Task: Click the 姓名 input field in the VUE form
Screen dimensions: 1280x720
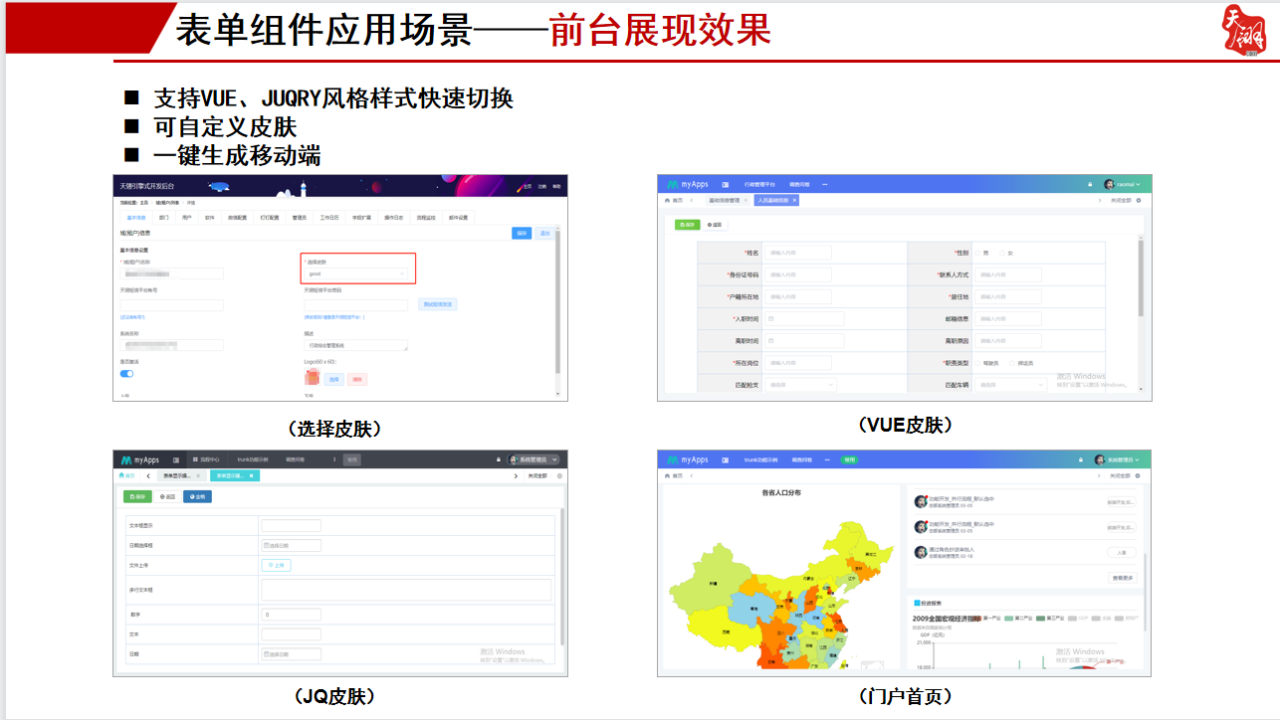Action: pyautogui.click(x=800, y=253)
